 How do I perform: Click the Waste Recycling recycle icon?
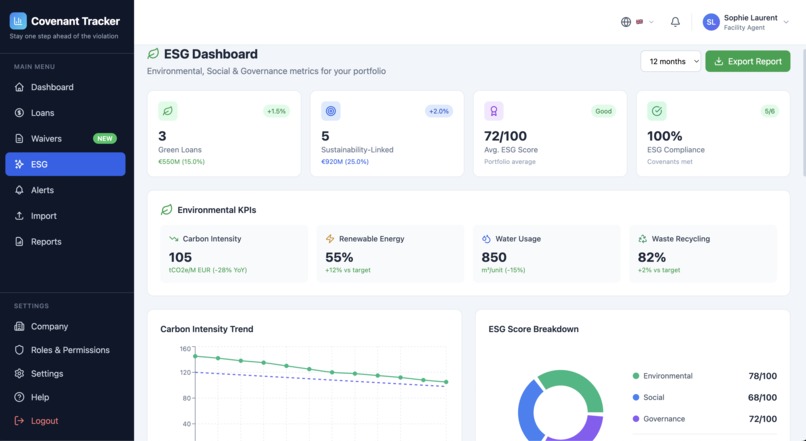[x=643, y=239]
